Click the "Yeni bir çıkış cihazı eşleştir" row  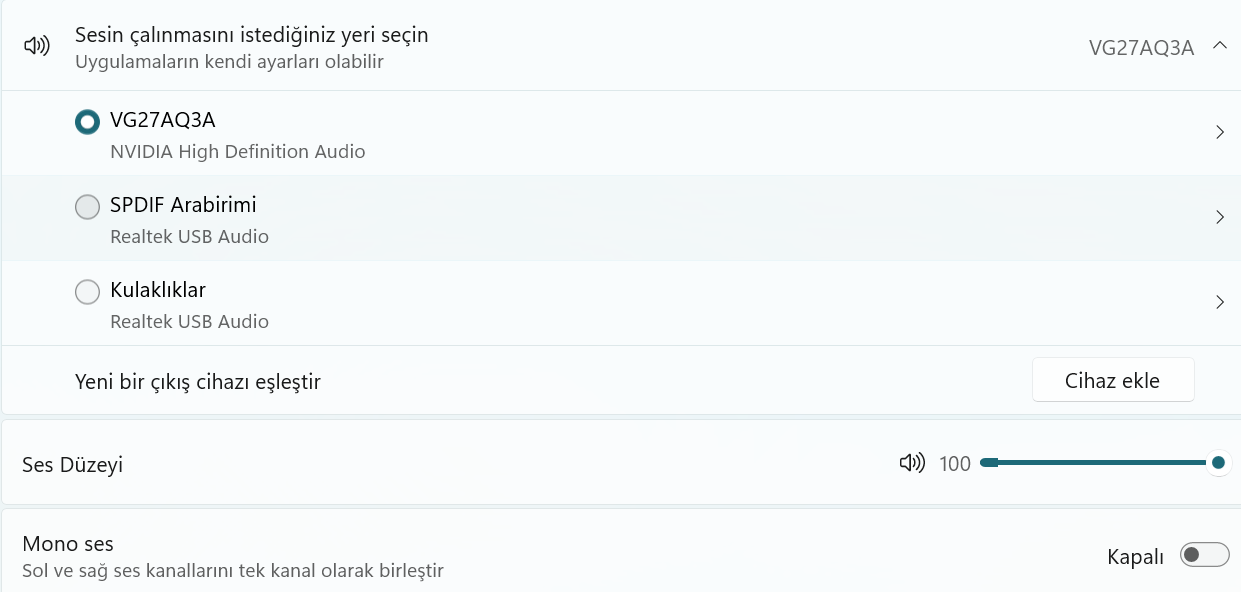(198, 381)
